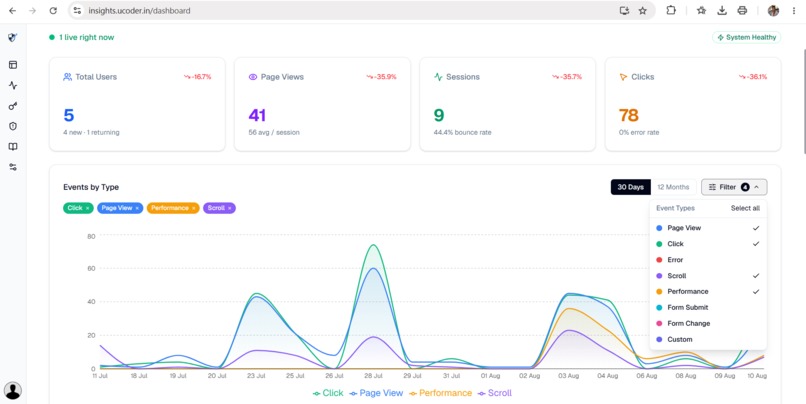The width and height of the screenshot is (806, 404).
Task: Toggle Scroll series in chart legend
Action: 495,393
